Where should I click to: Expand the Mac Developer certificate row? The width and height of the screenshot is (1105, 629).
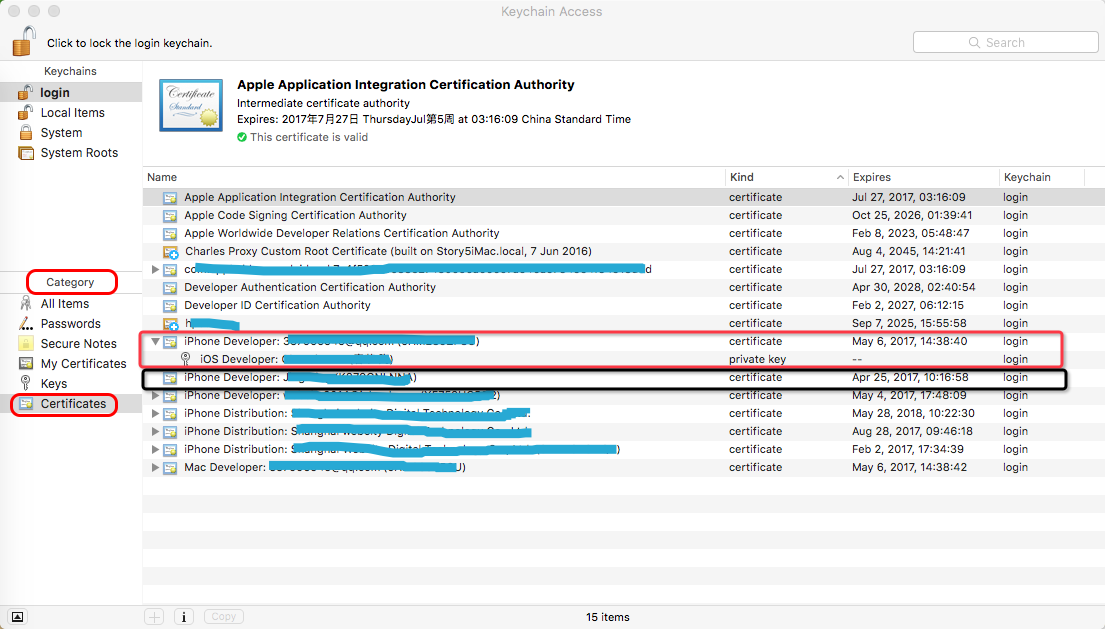155,467
